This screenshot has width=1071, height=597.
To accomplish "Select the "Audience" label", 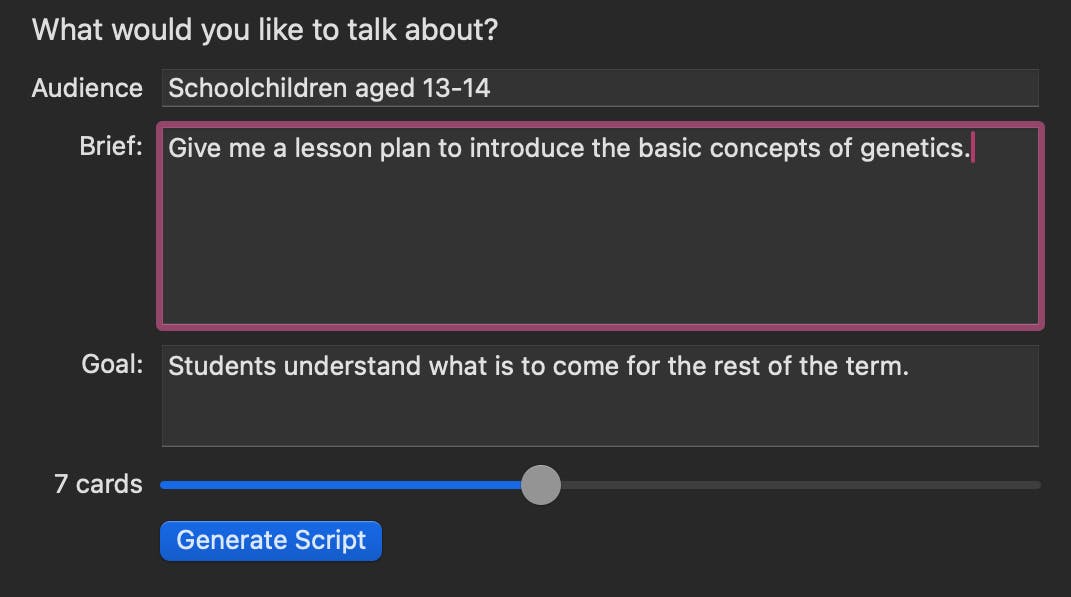I will [x=87, y=88].
